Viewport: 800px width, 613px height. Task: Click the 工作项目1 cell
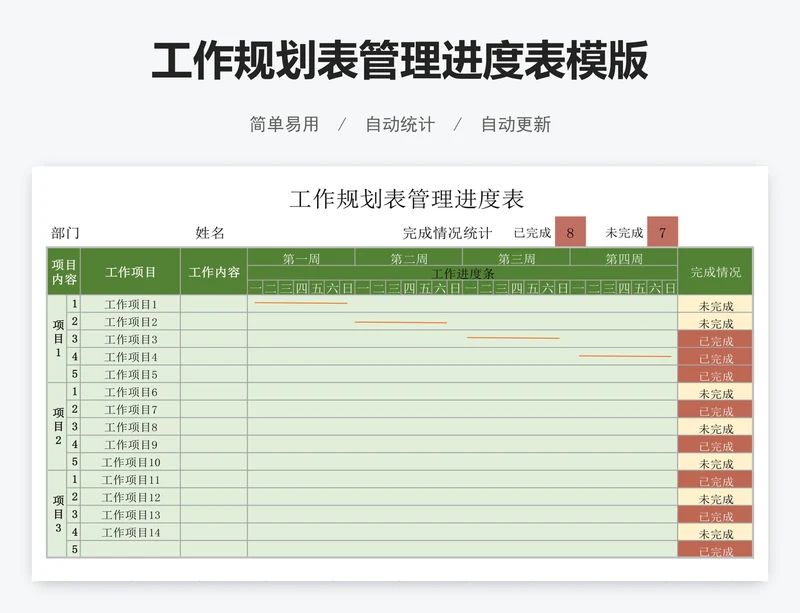[x=131, y=305]
